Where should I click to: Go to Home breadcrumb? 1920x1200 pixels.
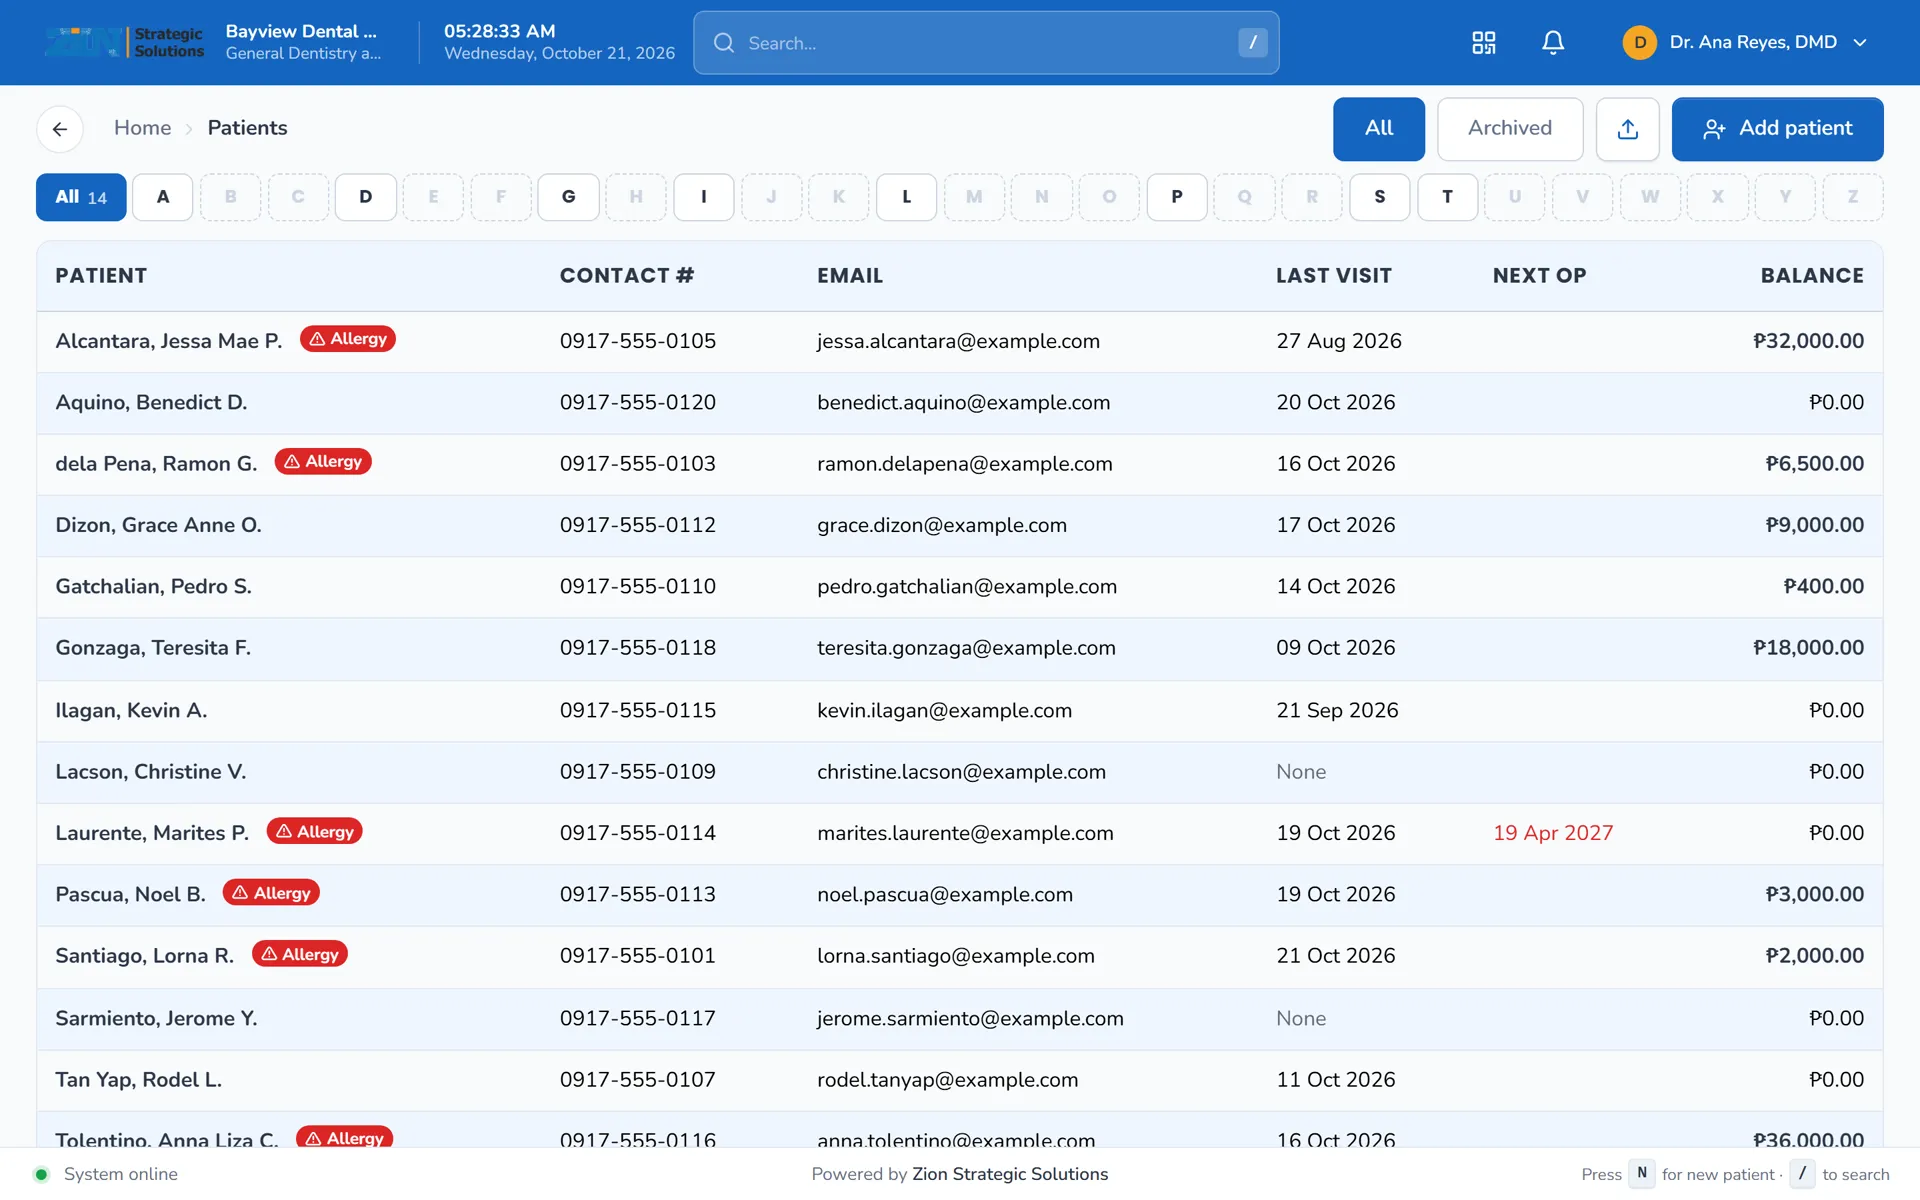click(142, 128)
